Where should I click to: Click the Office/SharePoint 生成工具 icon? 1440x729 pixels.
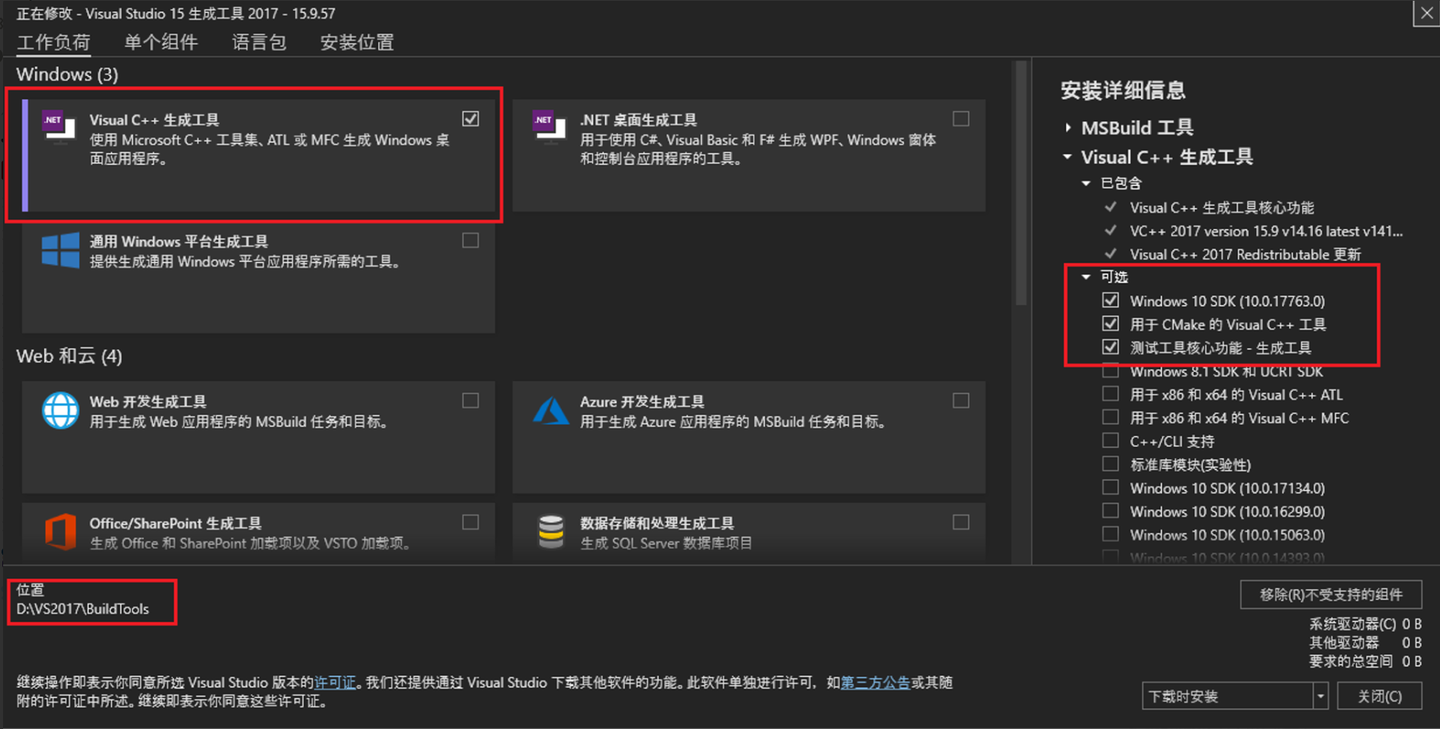click(60, 532)
